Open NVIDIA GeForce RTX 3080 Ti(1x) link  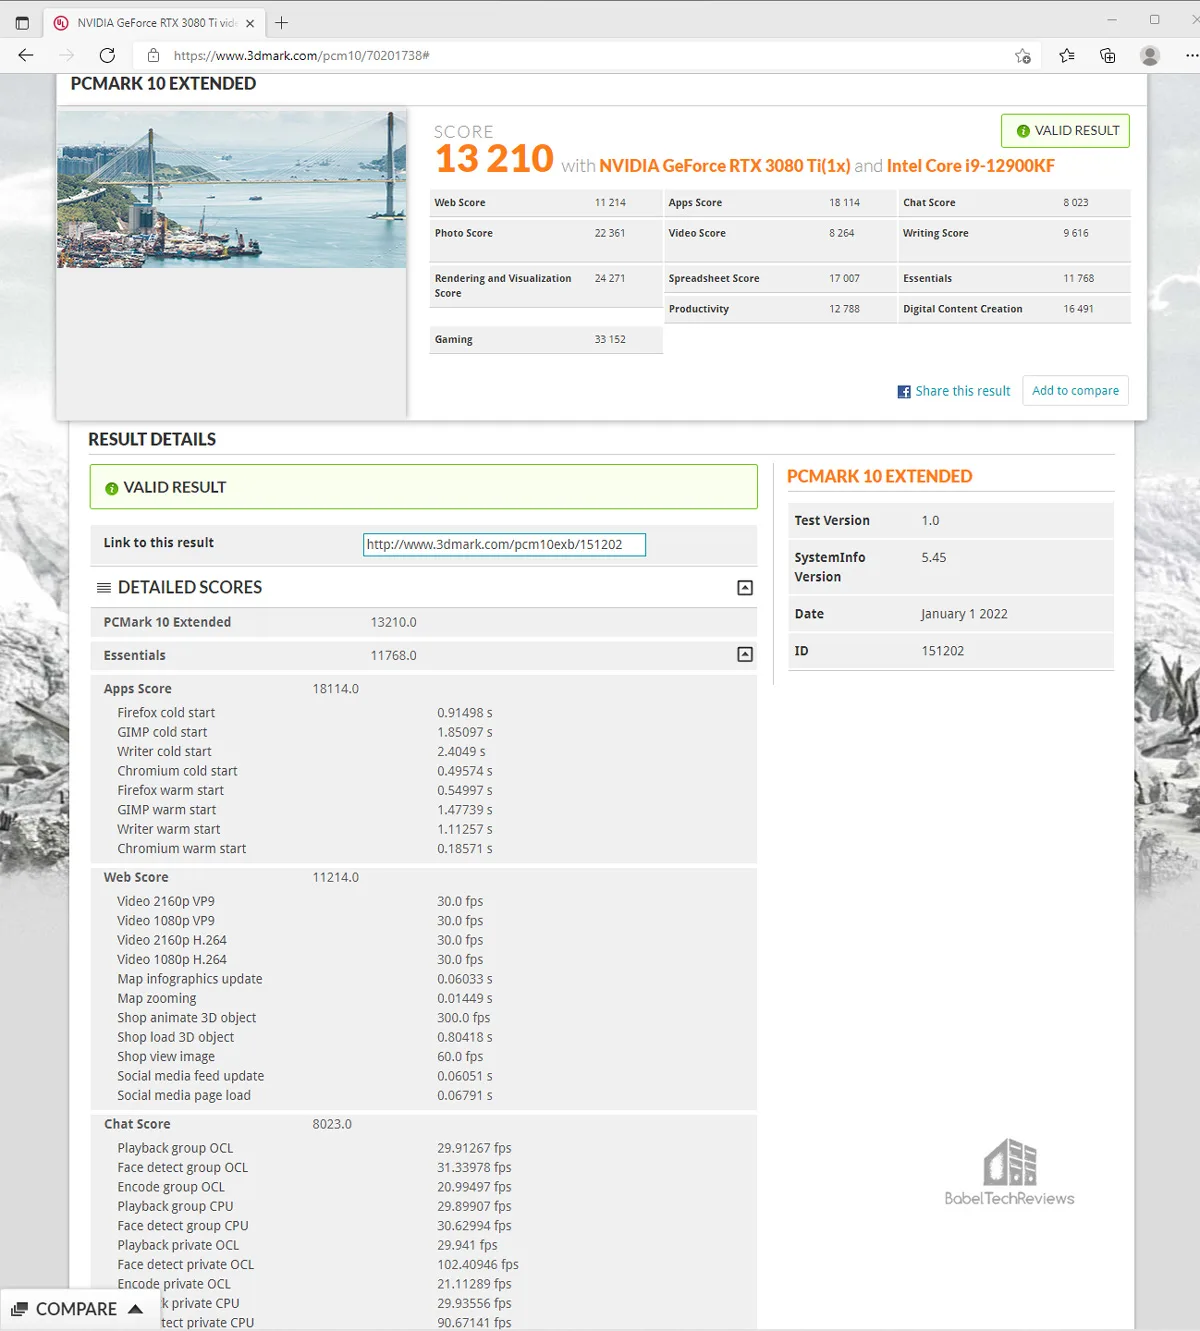724,166
